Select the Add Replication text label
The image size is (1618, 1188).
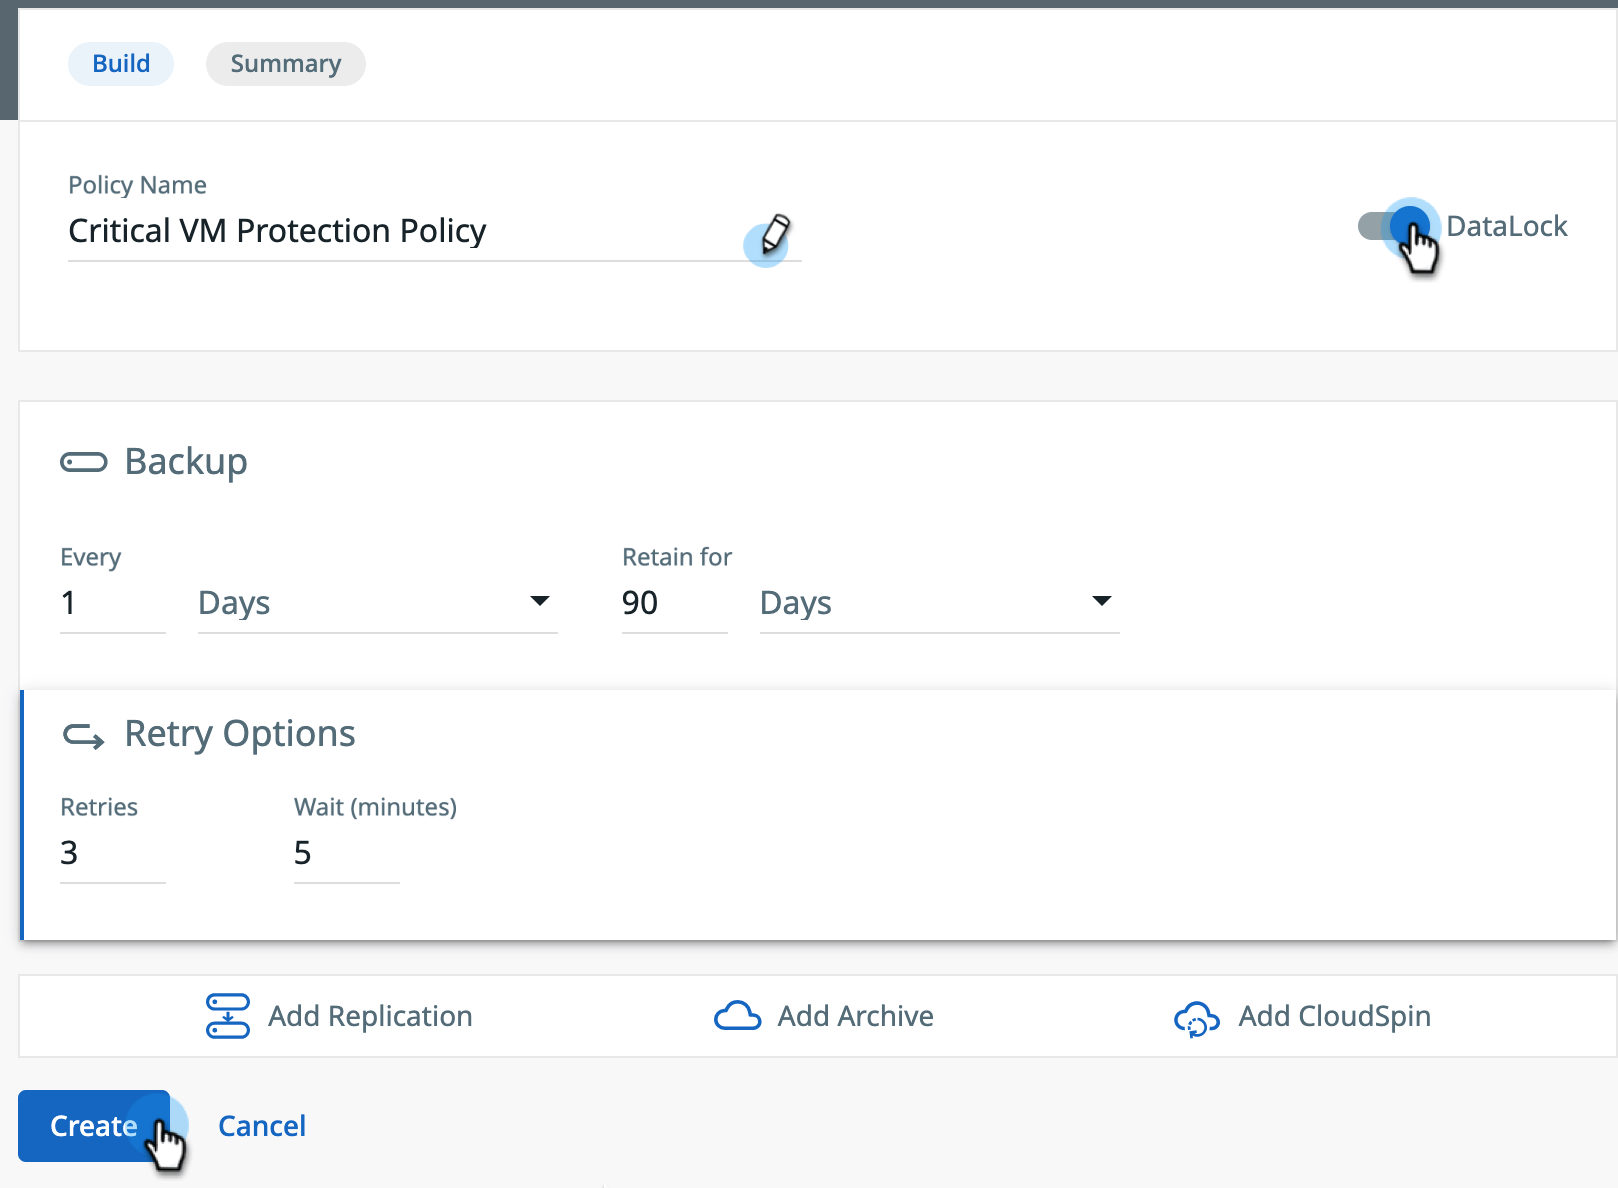[x=370, y=1016]
